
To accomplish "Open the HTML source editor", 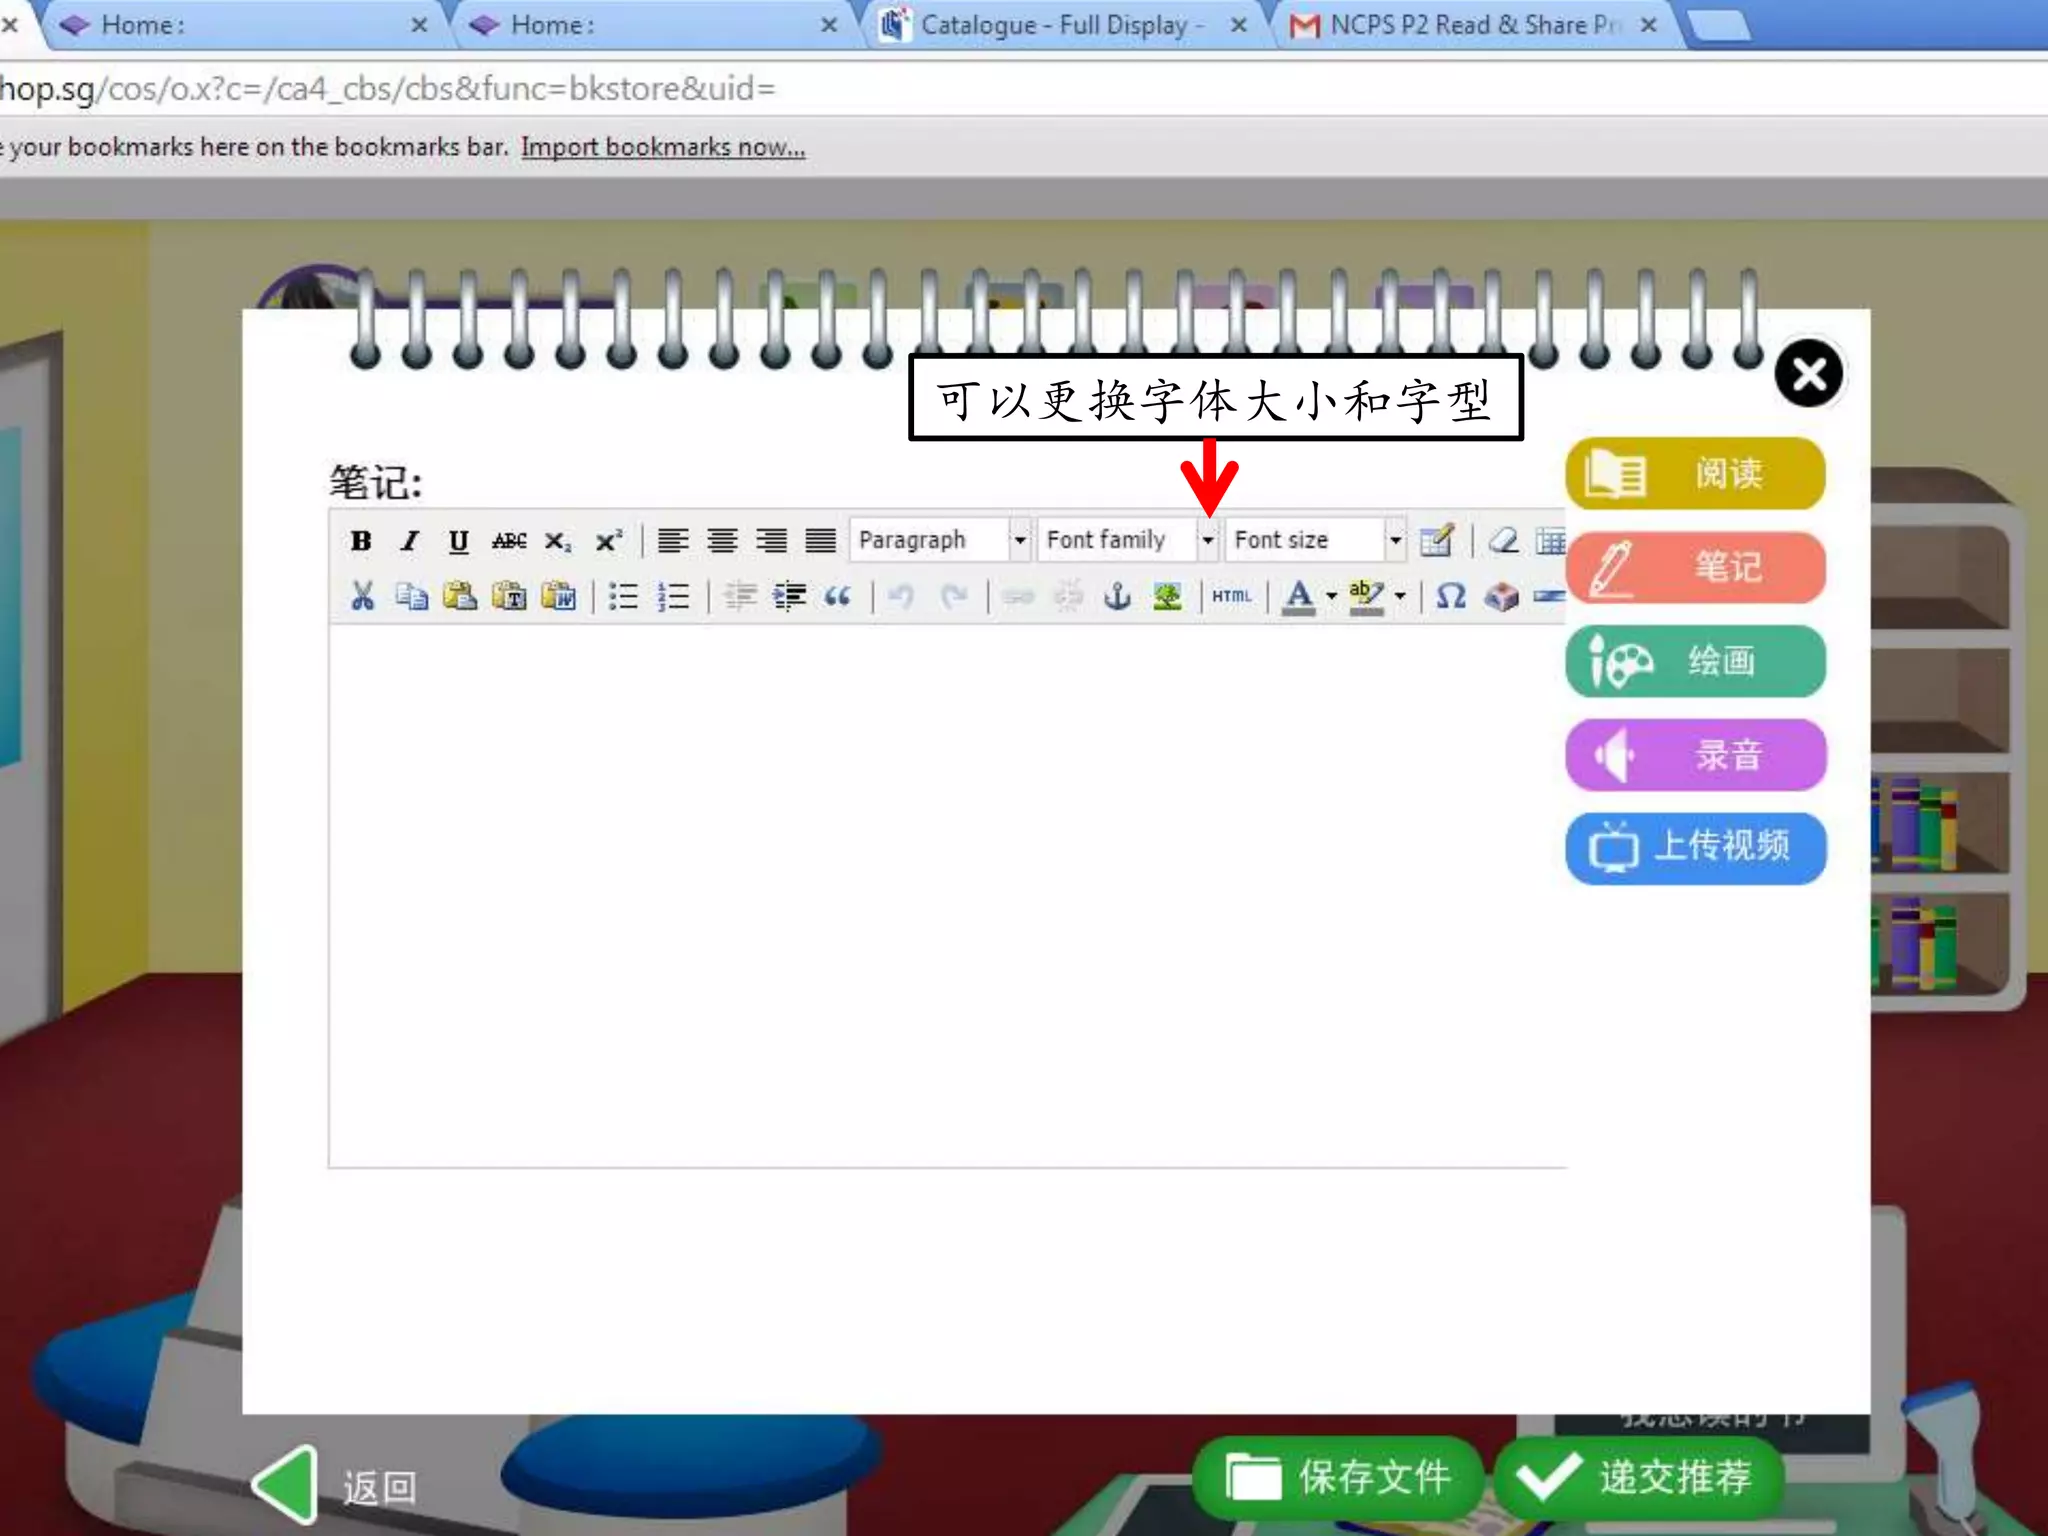I will click(x=1231, y=597).
